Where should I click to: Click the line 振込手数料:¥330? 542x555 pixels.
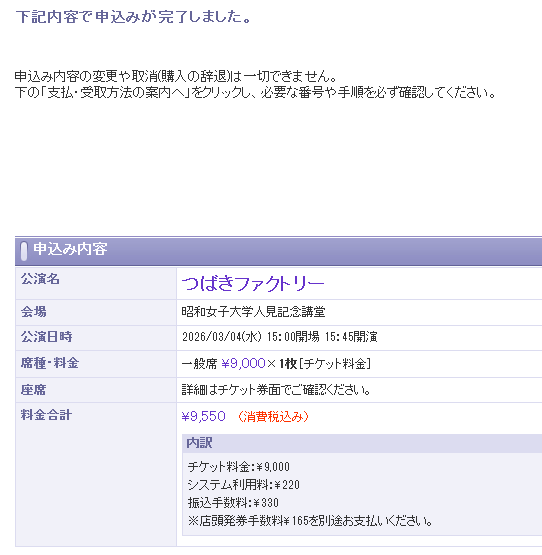point(233,503)
